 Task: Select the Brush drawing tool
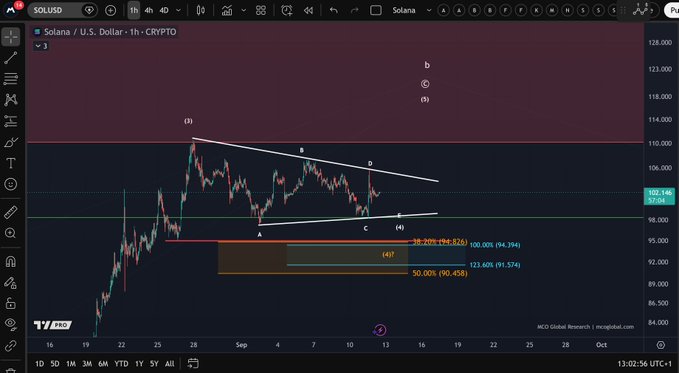(11, 142)
